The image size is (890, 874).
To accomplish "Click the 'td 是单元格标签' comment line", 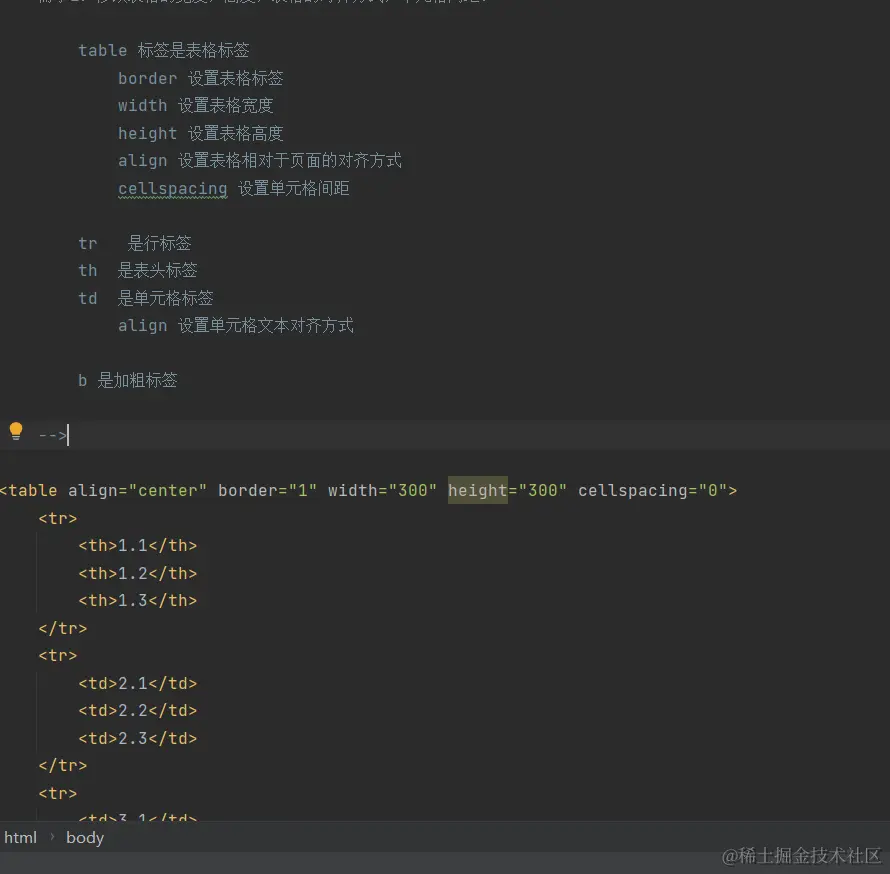I will tap(146, 299).
